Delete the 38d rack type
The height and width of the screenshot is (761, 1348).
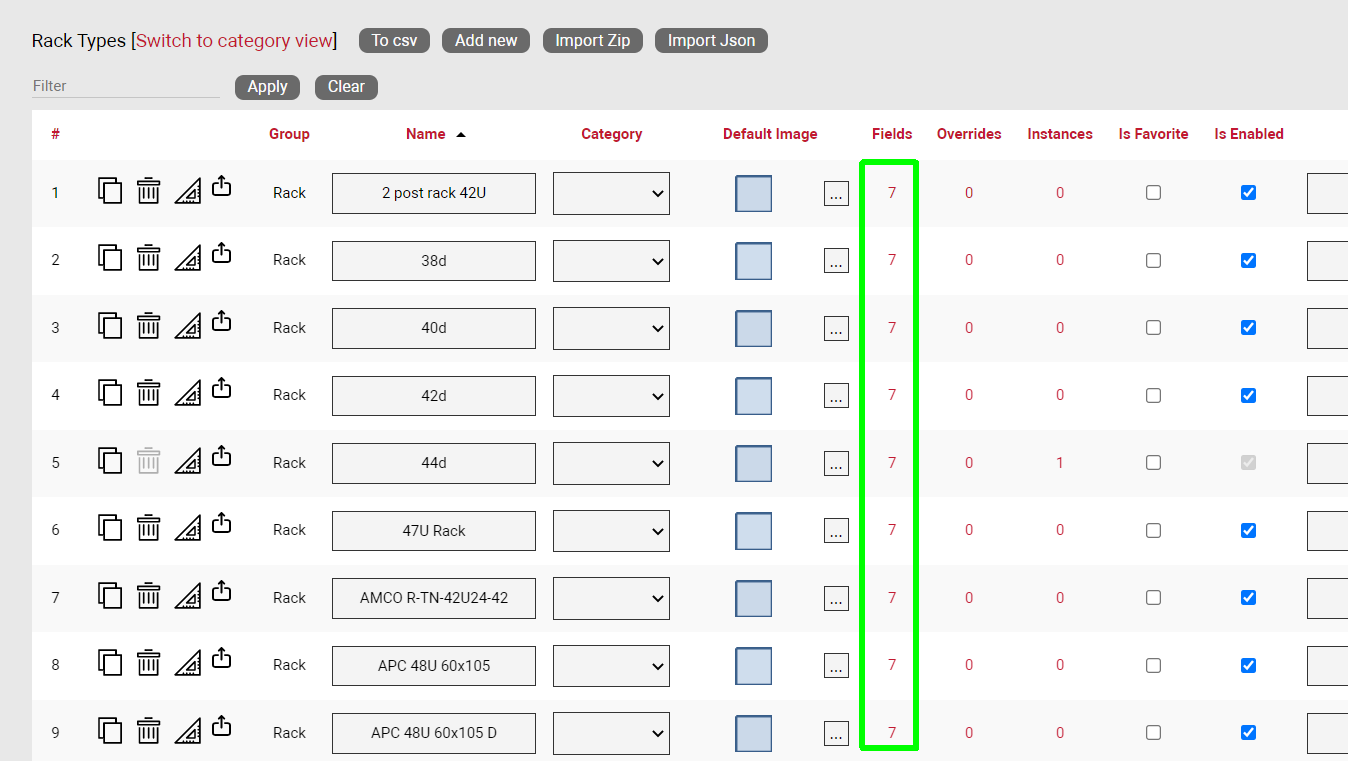coord(148,259)
